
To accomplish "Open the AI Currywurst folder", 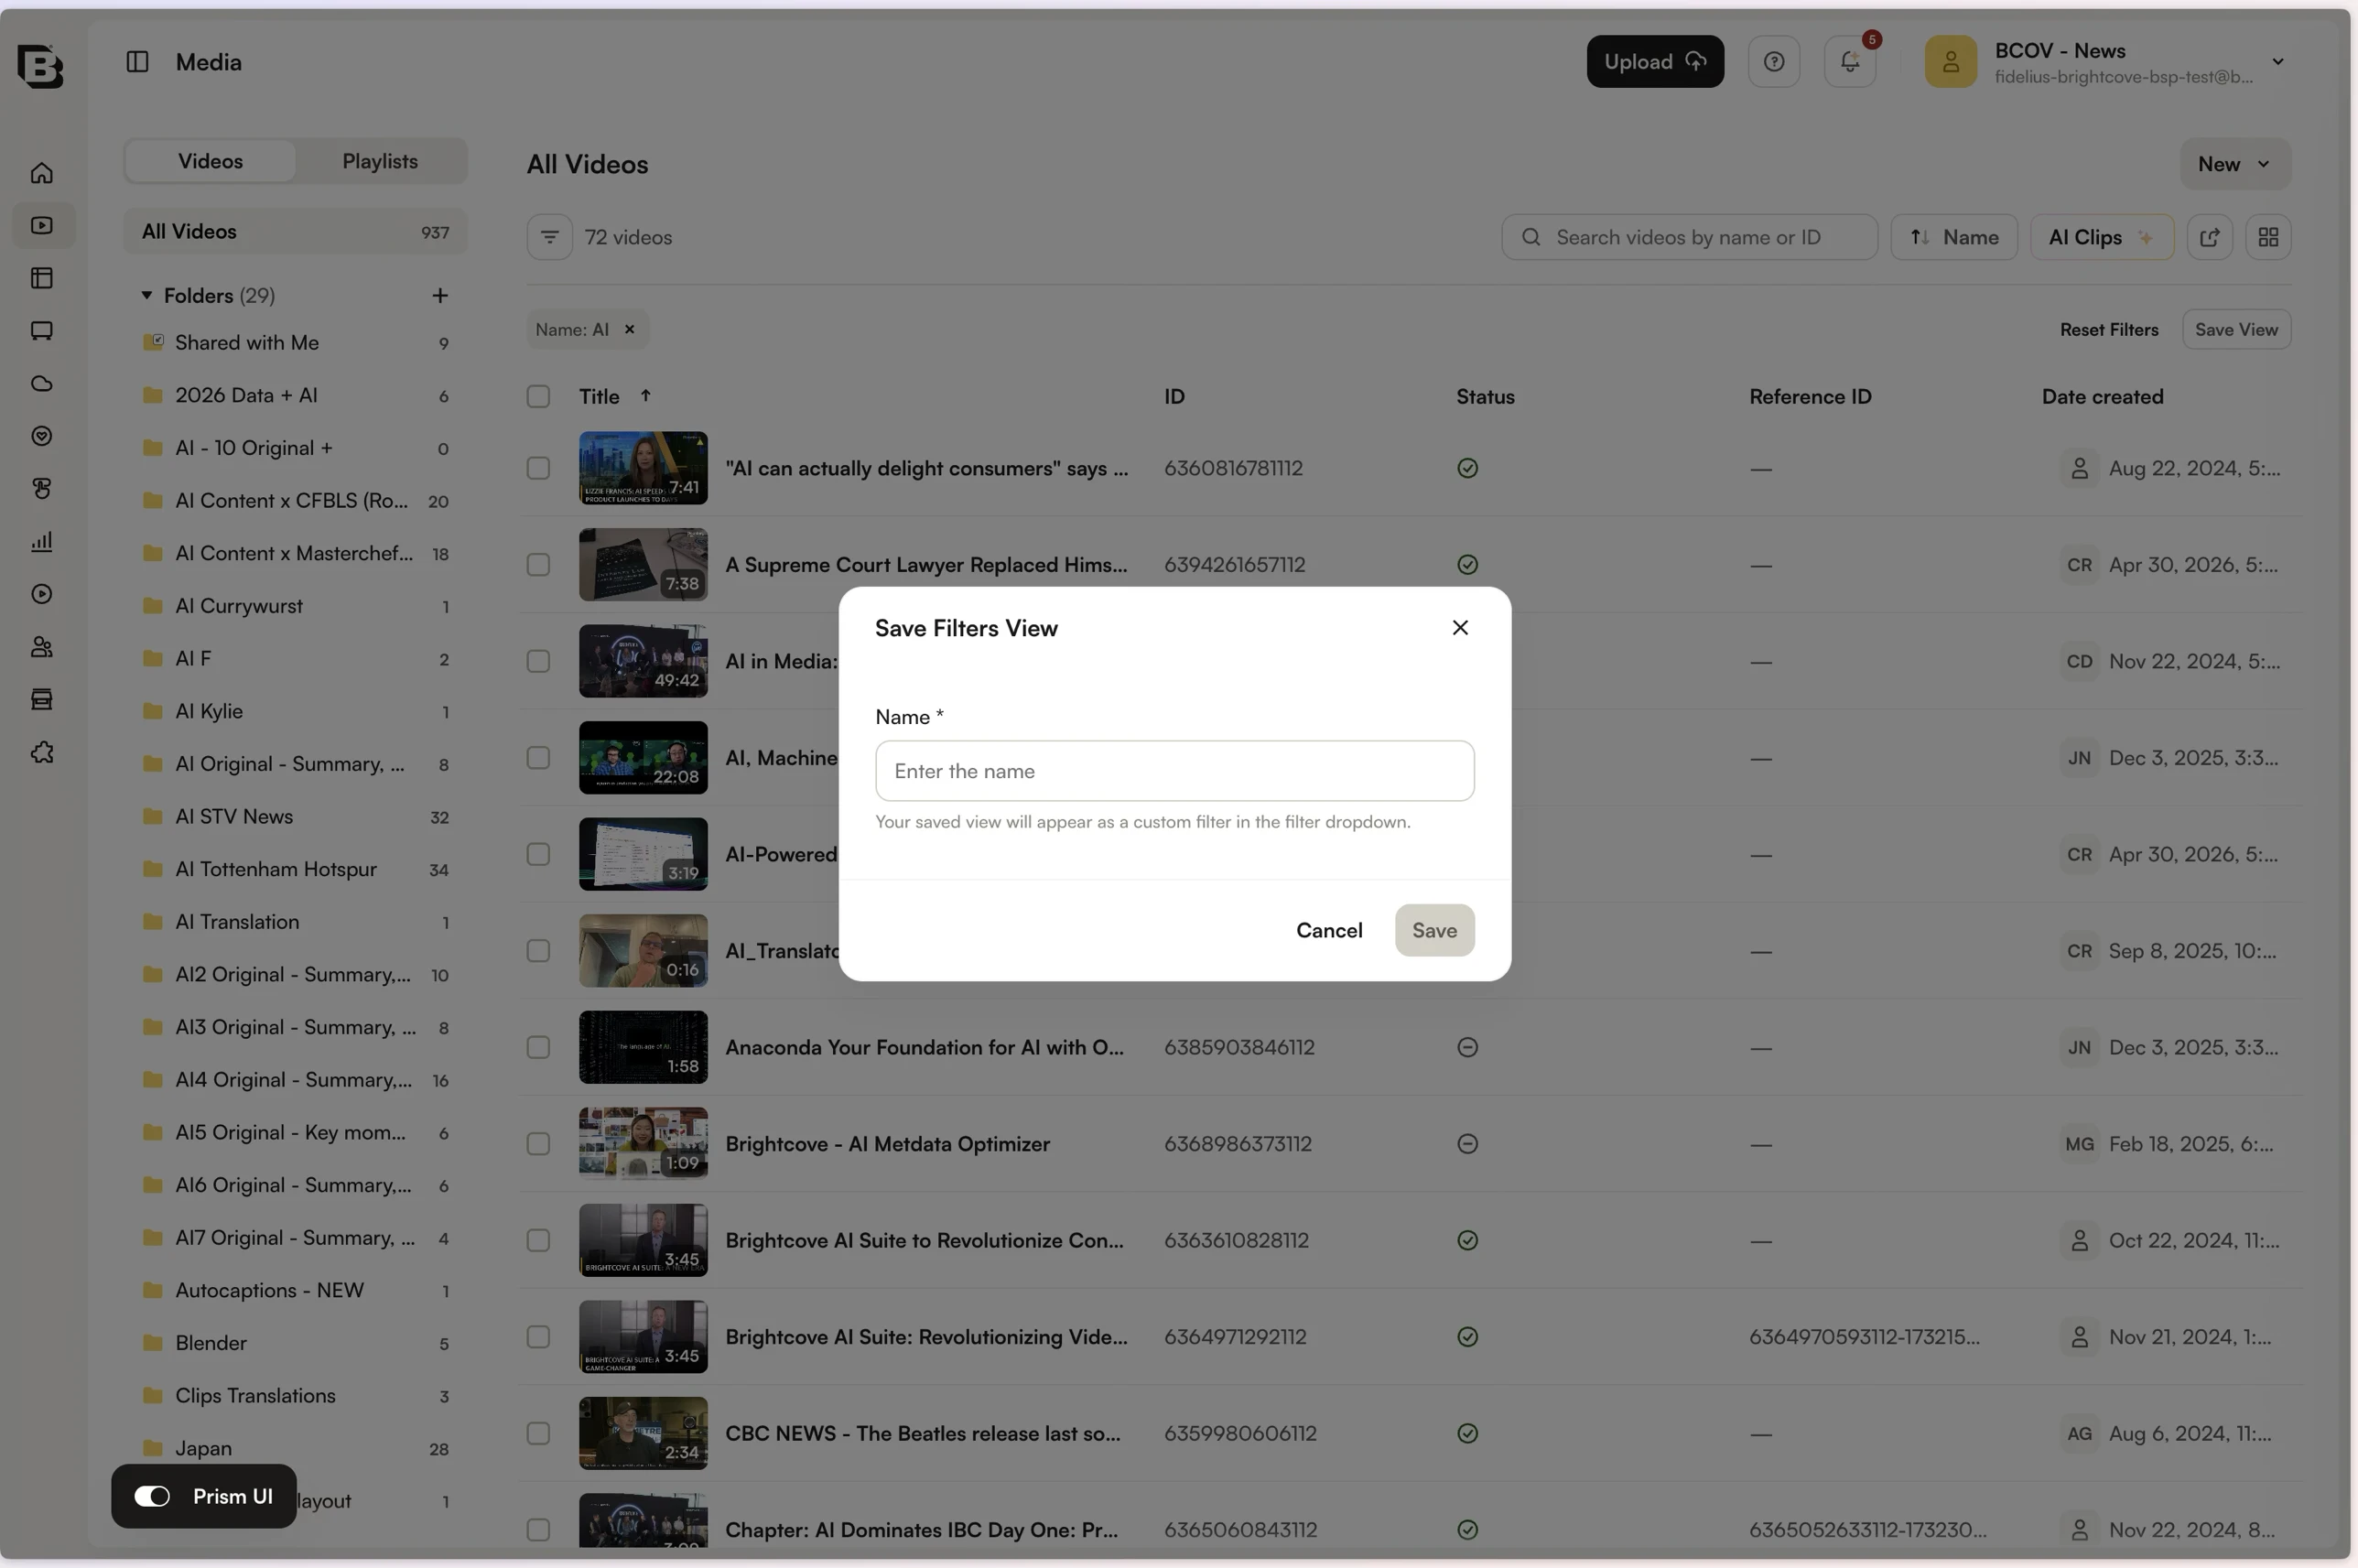I will 295,606.
